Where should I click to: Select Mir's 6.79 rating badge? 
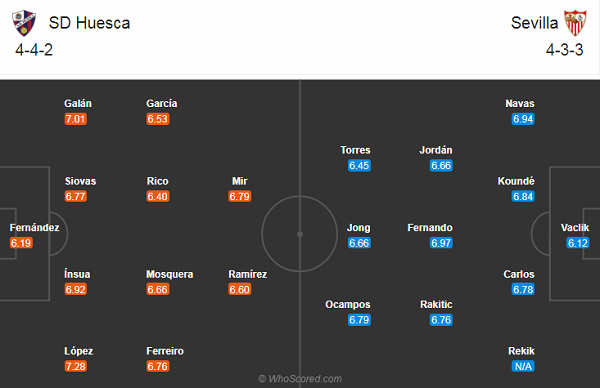click(240, 196)
